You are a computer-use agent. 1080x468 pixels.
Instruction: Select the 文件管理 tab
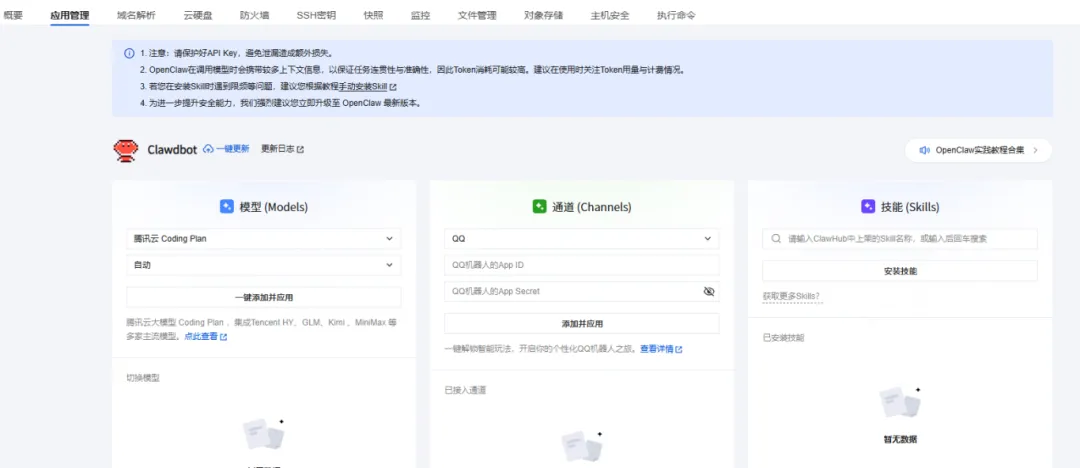pyautogui.click(x=477, y=15)
